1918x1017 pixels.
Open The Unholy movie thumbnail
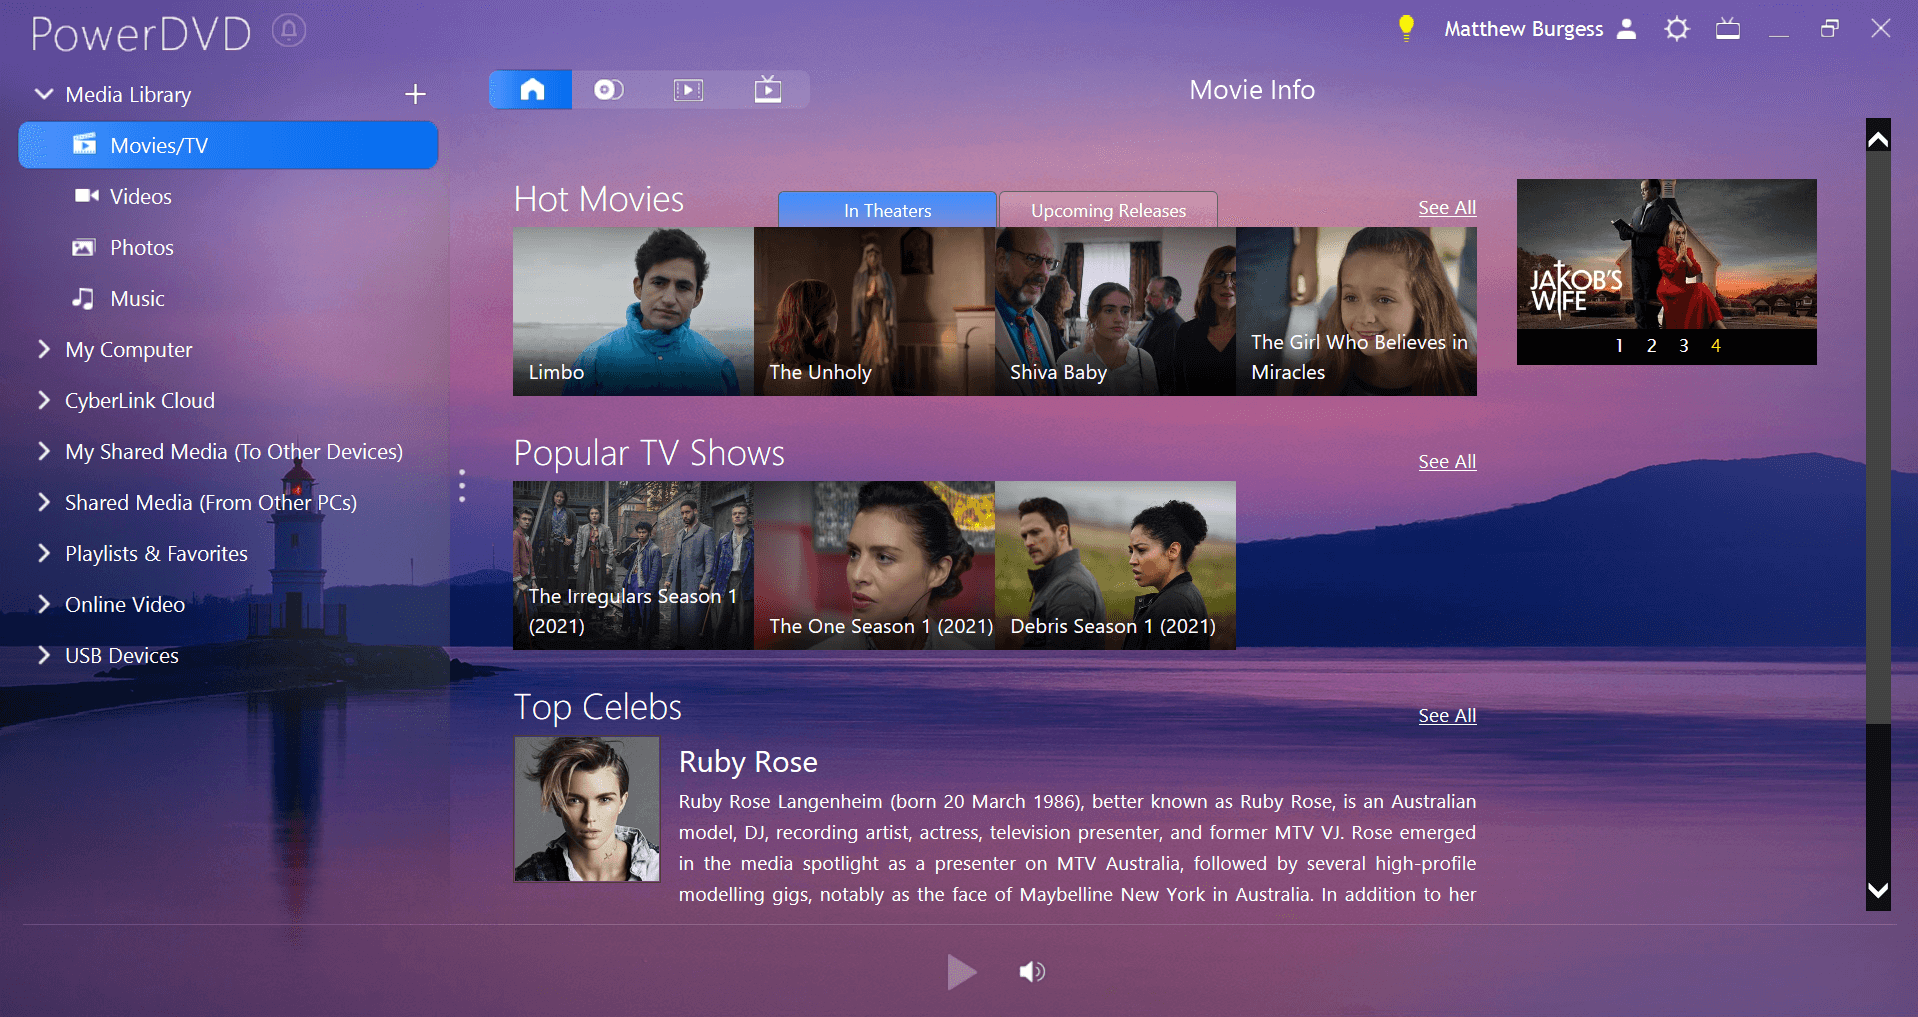click(874, 311)
